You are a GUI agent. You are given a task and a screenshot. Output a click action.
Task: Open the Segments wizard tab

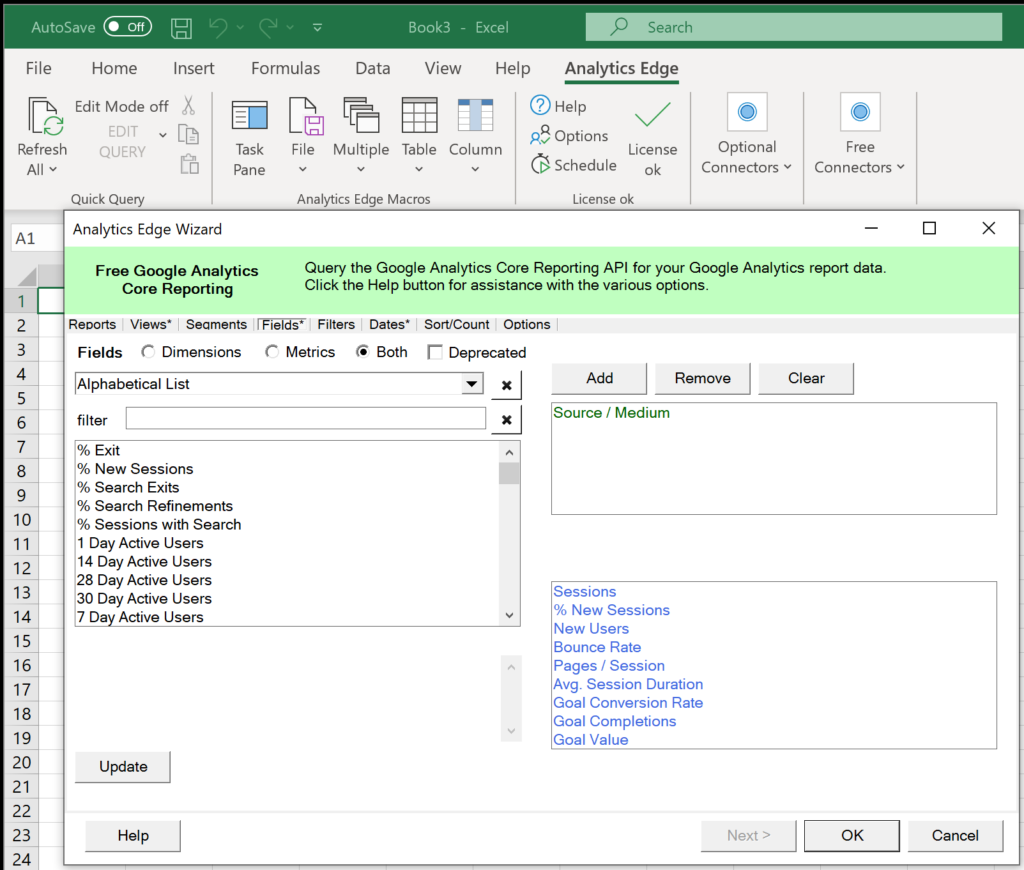(x=216, y=325)
